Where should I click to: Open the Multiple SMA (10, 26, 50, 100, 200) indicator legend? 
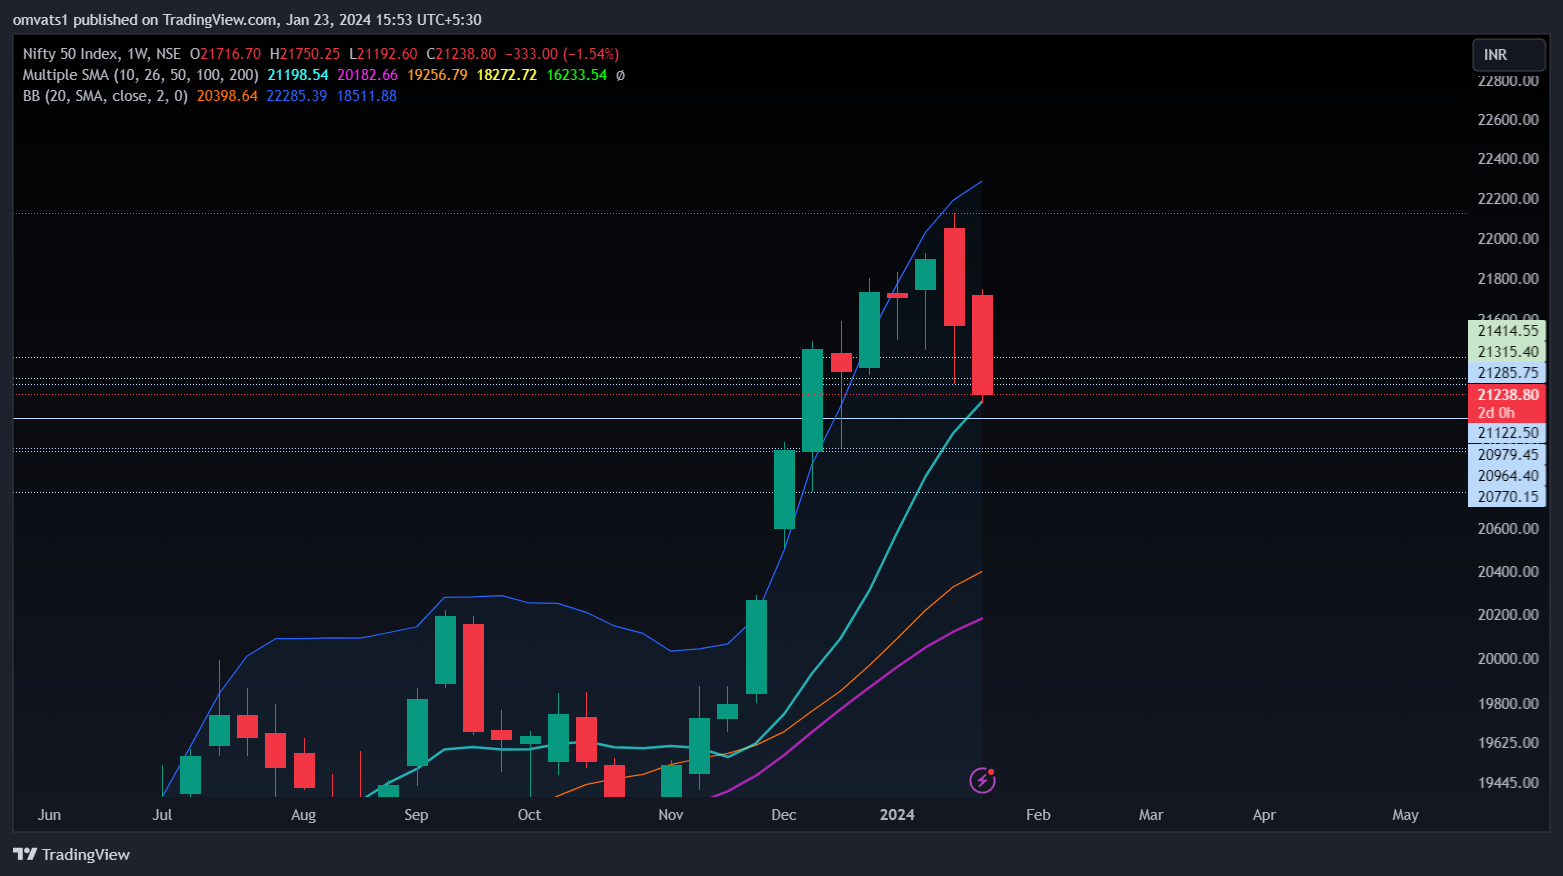[141, 75]
